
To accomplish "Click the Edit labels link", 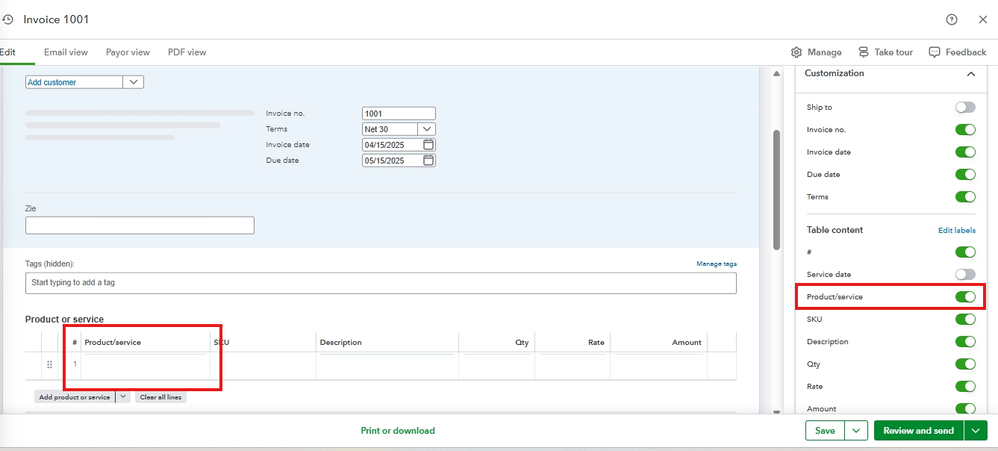I will point(957,230).
